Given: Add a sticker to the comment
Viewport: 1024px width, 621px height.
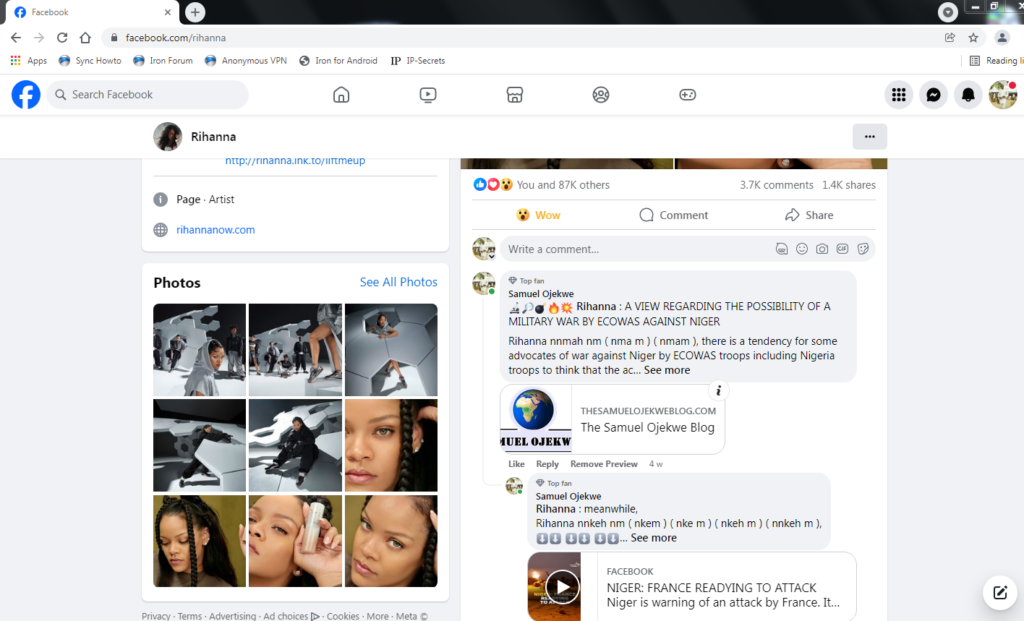Looking at the screenshot, I should coord(863,249).
